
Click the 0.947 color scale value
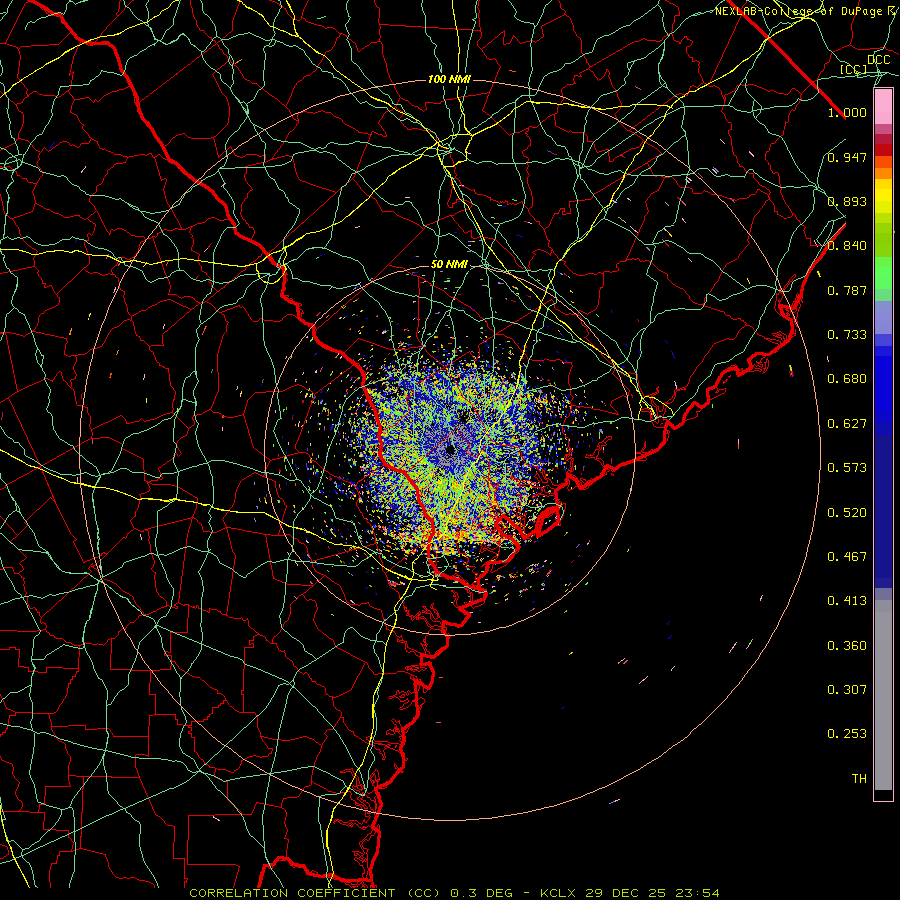[x=847, y=157]
